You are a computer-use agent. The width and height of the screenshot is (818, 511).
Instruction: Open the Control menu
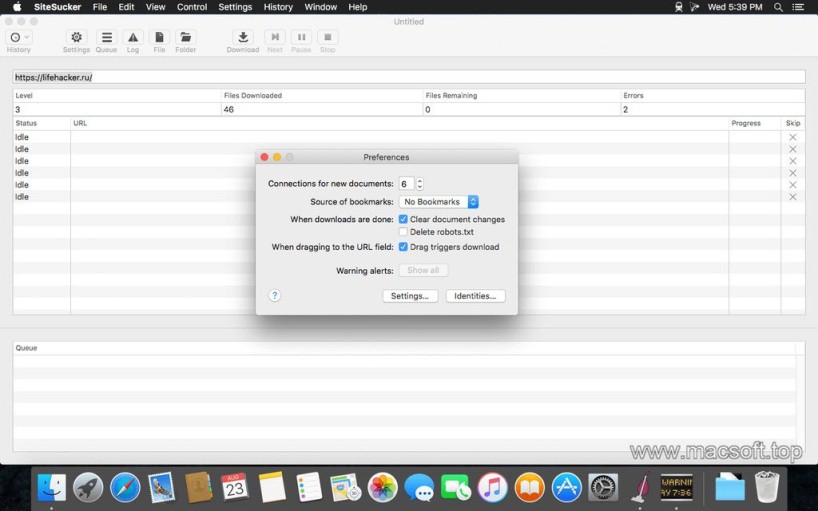pyautogui.click(x=192, y=7)
